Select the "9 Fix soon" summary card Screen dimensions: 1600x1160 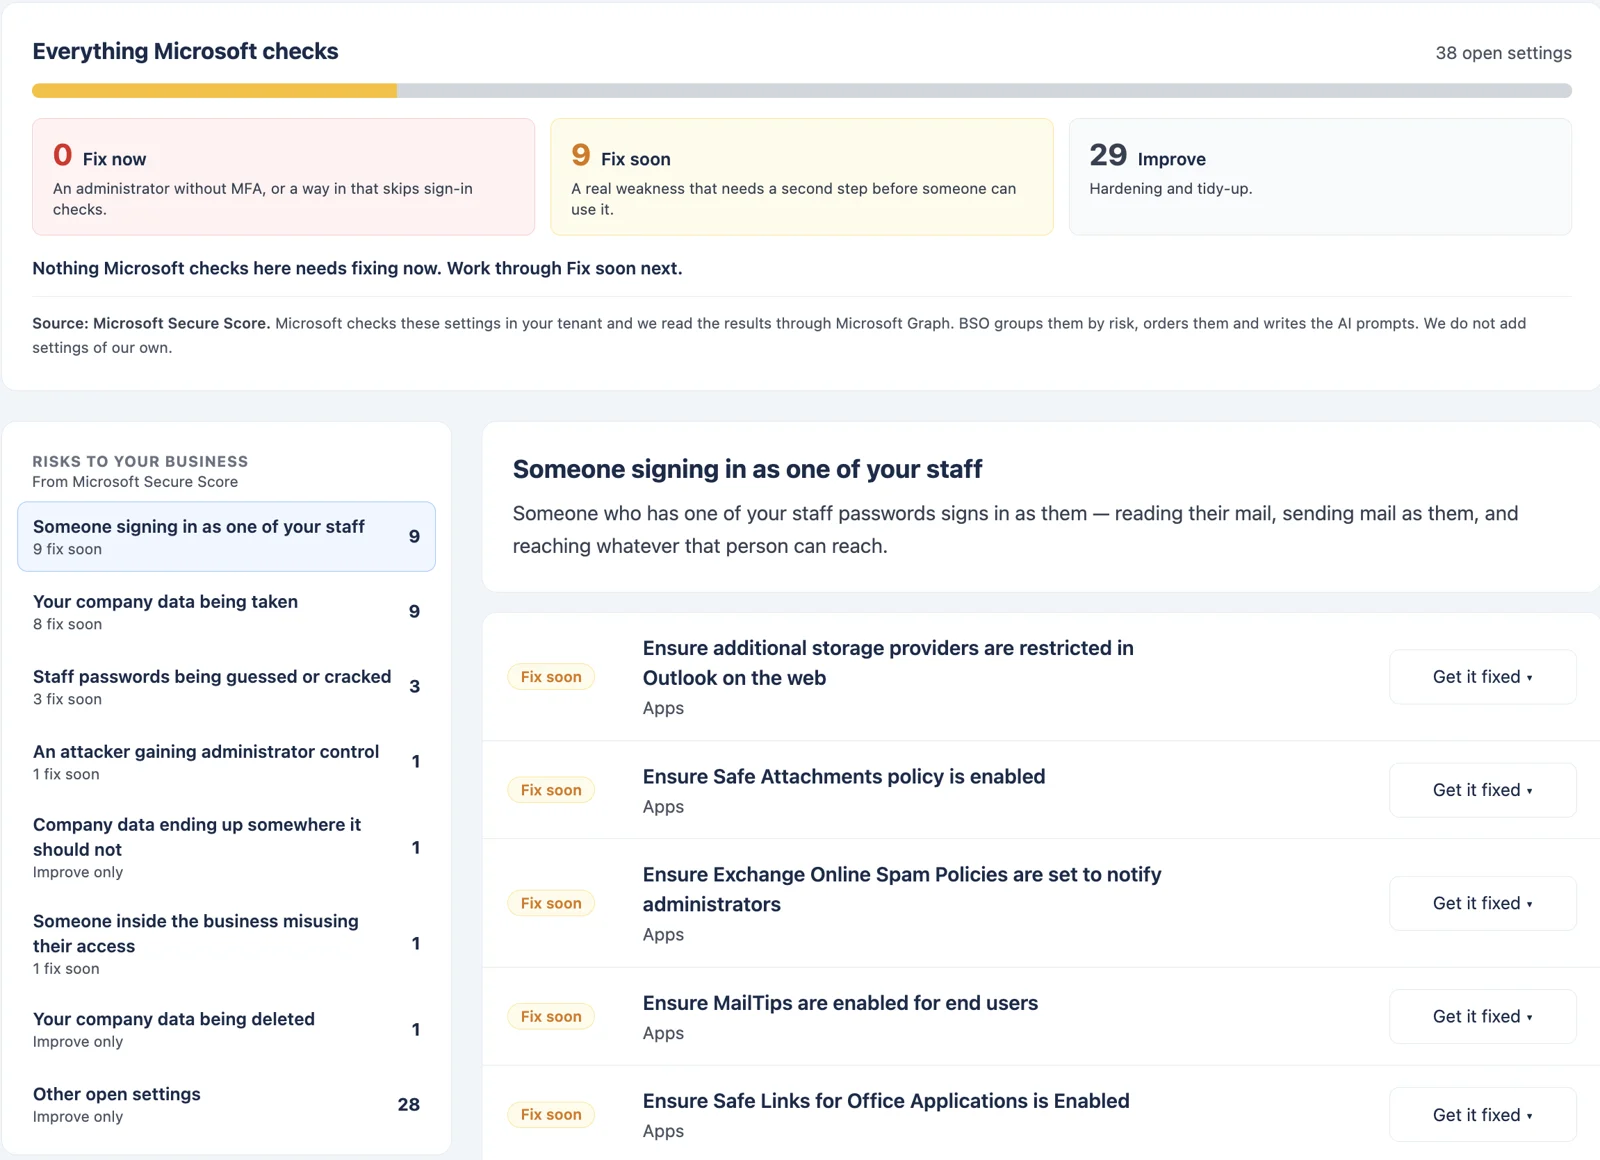pyautogui.click(x=801, y=177)
